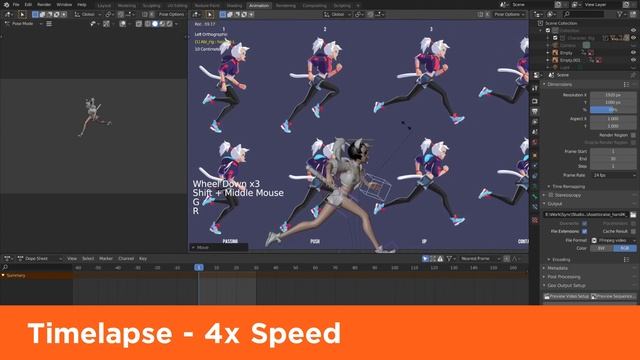Open the Edit menu

click(28, 4)
